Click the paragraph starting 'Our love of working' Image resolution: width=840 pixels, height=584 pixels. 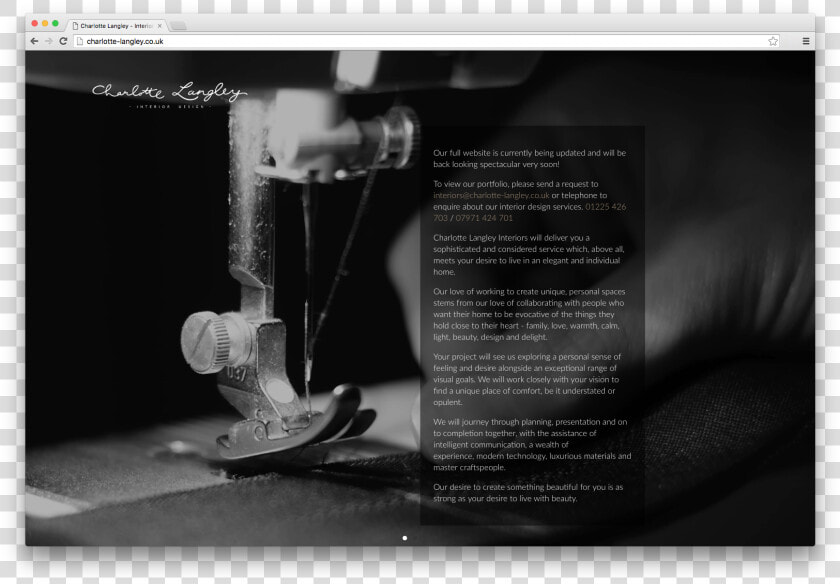pyautogui.click(x=529, y=315)
